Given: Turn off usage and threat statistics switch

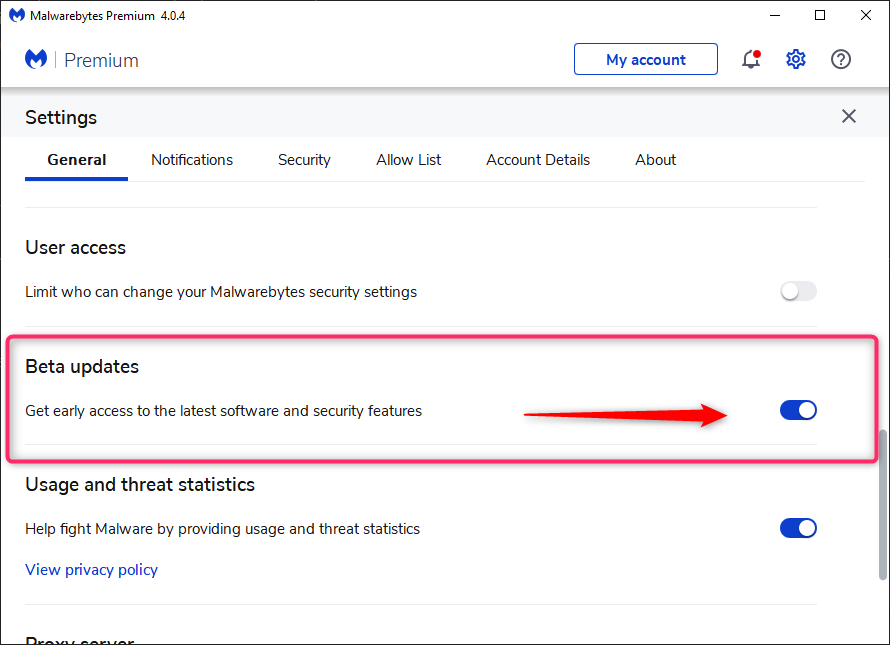Looking at the screenshot, I should click(x=798, y=528).
